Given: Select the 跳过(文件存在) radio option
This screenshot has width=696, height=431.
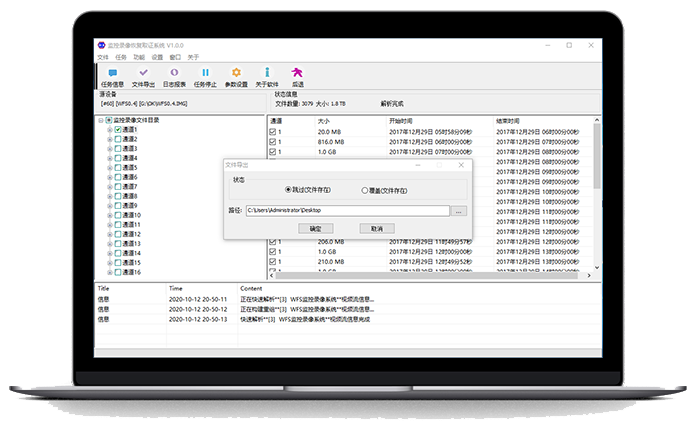Looking at the screenshot, I should (x=288, y=189).
